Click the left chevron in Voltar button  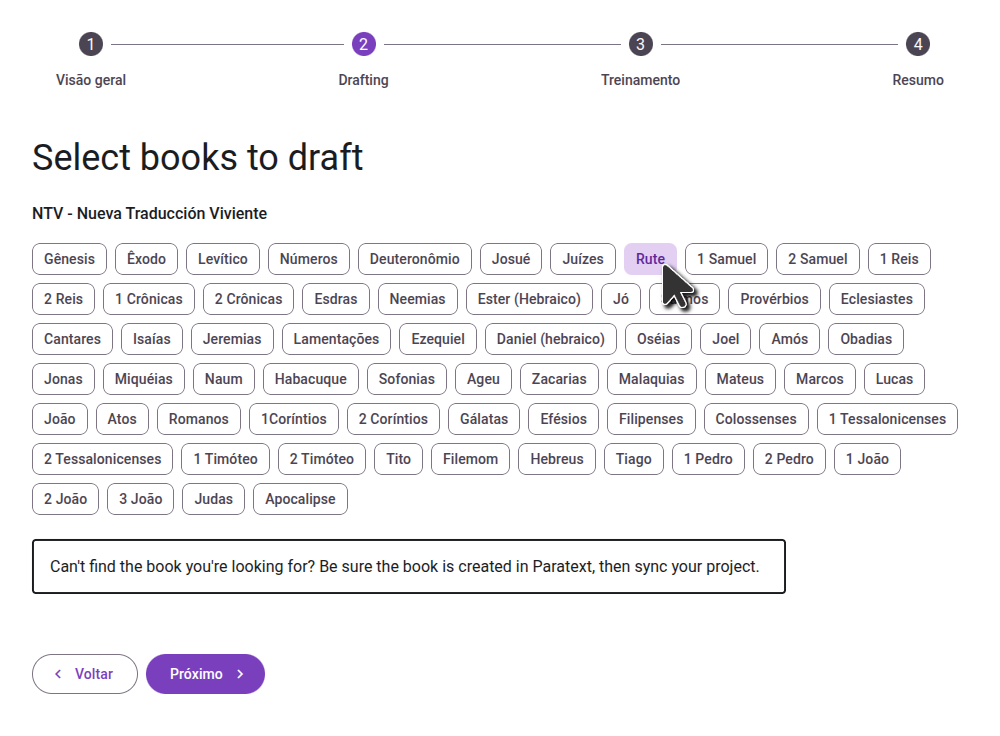point(59,673)
